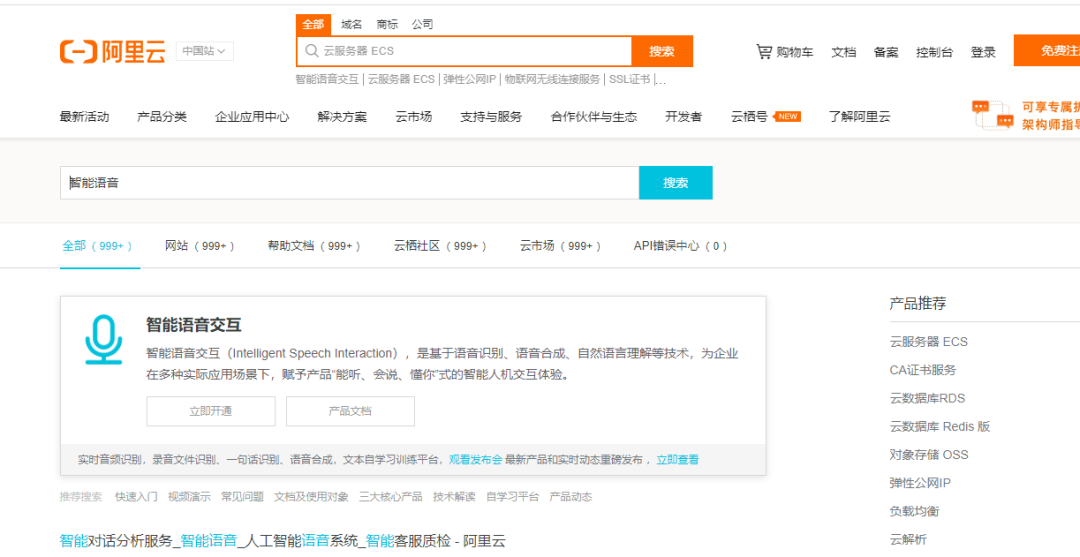The height and width of the screenshot is (557, 1080).
Task: Click the 弹性公网IP hot search link
Action: tap(469, 79)
